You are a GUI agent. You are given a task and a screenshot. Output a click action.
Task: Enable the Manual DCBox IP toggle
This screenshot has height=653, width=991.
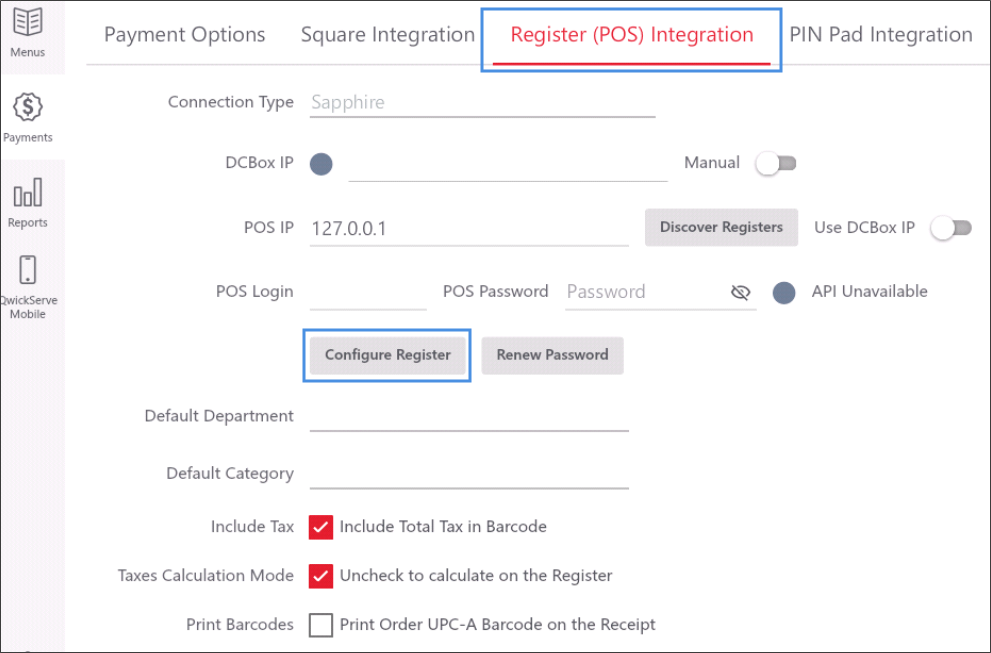pos(776,164)
